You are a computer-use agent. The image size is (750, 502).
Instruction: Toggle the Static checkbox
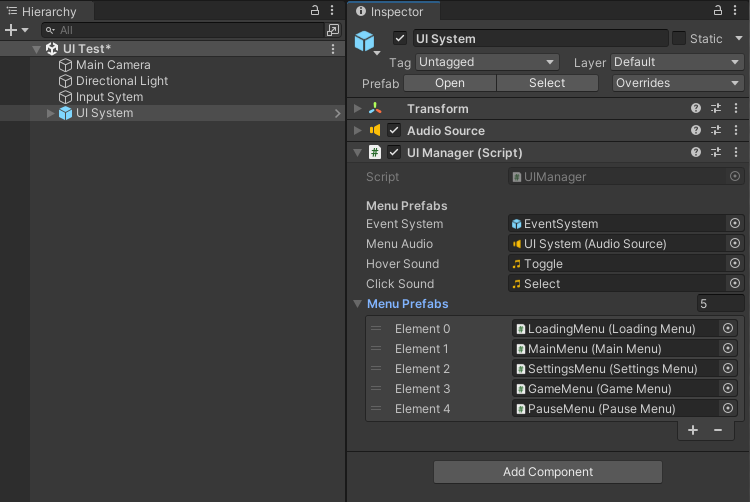click(x=679, y=38)
